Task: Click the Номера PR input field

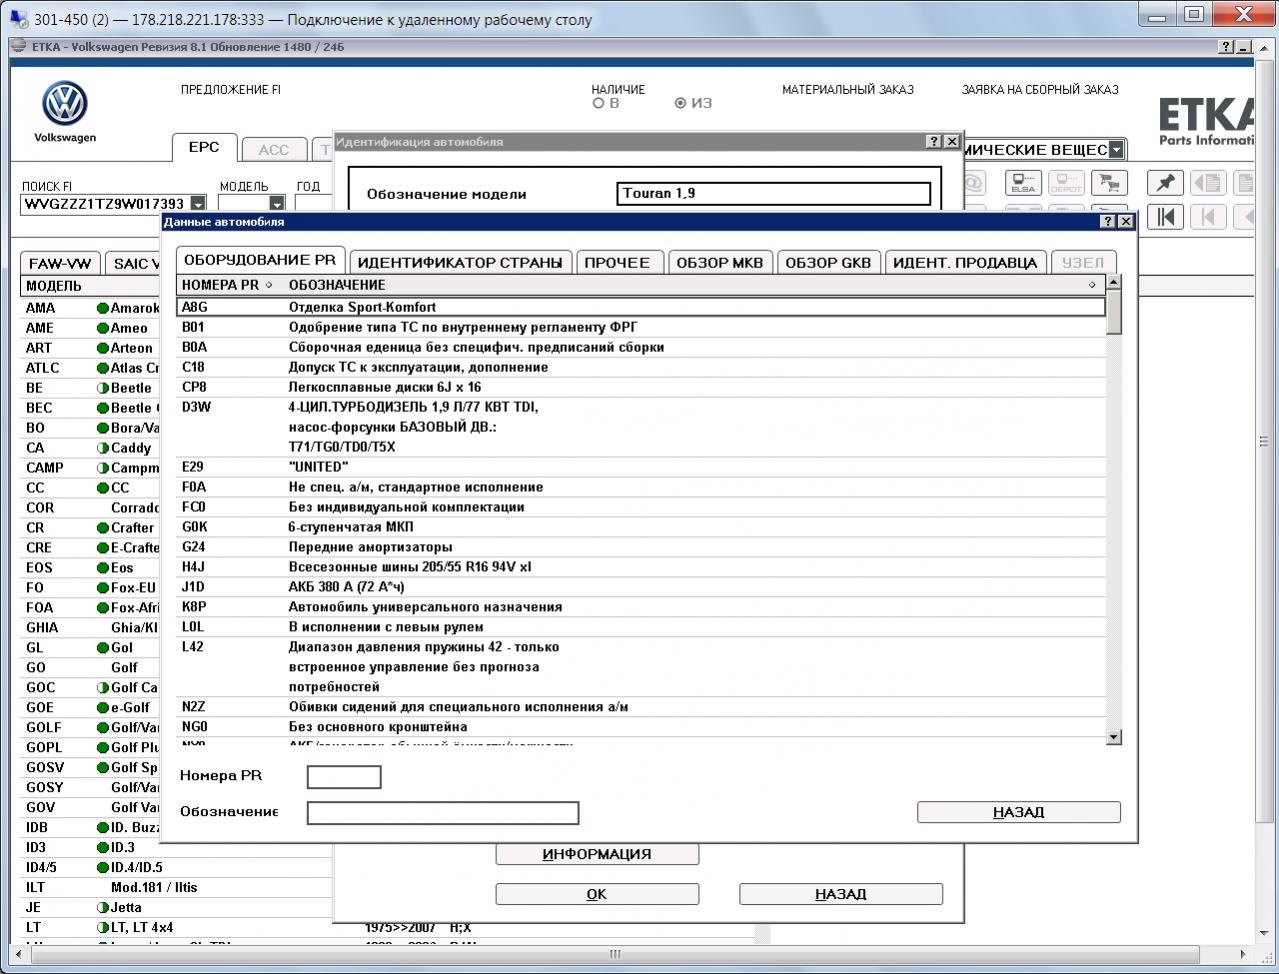Action: [x=344, y=777]
